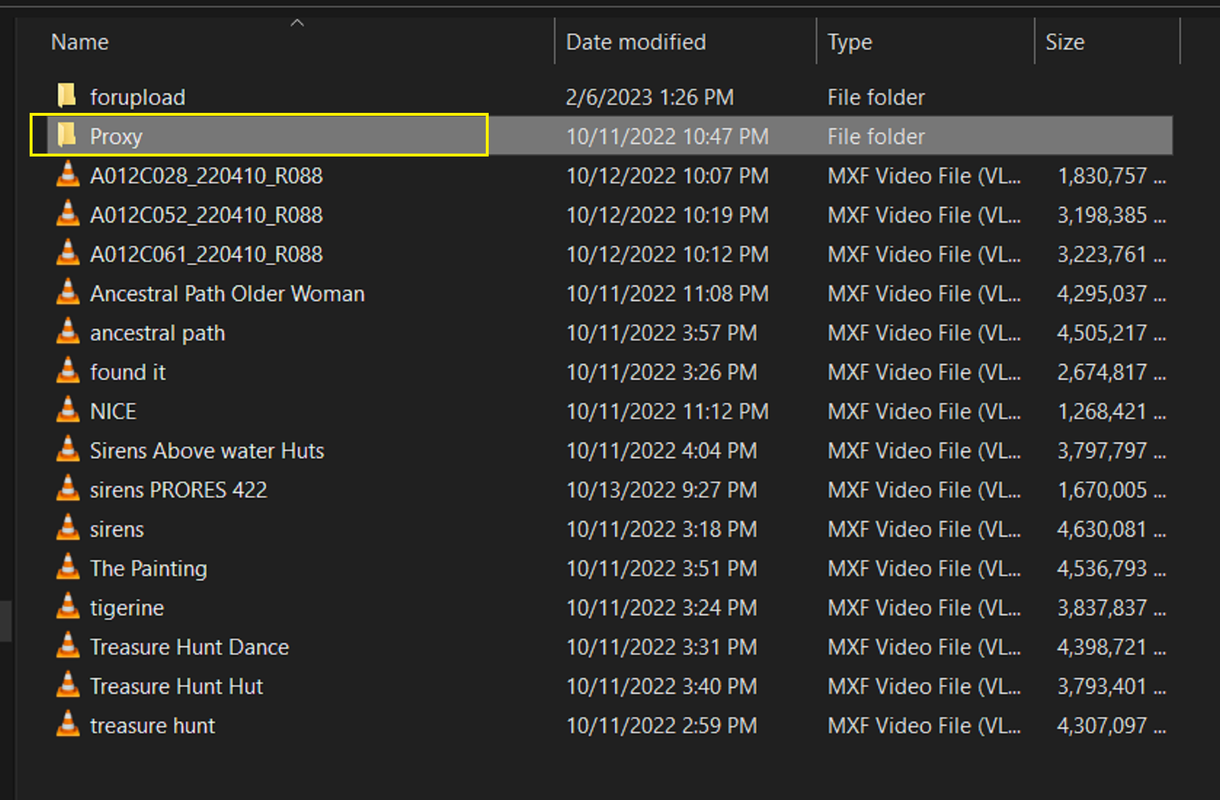Sort files by the Name column header
Image resolution: width=1220 pixels, height=800 pixels.
80,42
